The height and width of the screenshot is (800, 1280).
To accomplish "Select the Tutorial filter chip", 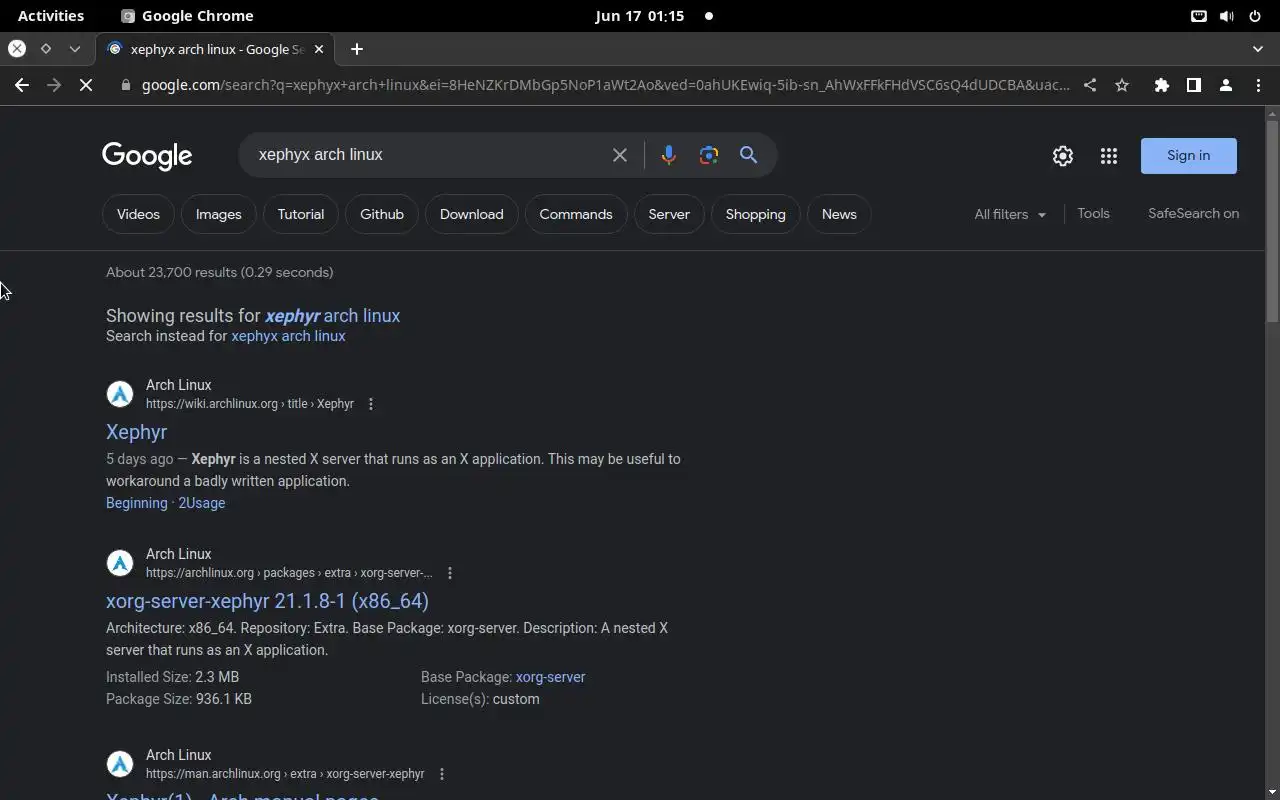I will (301, 214).
